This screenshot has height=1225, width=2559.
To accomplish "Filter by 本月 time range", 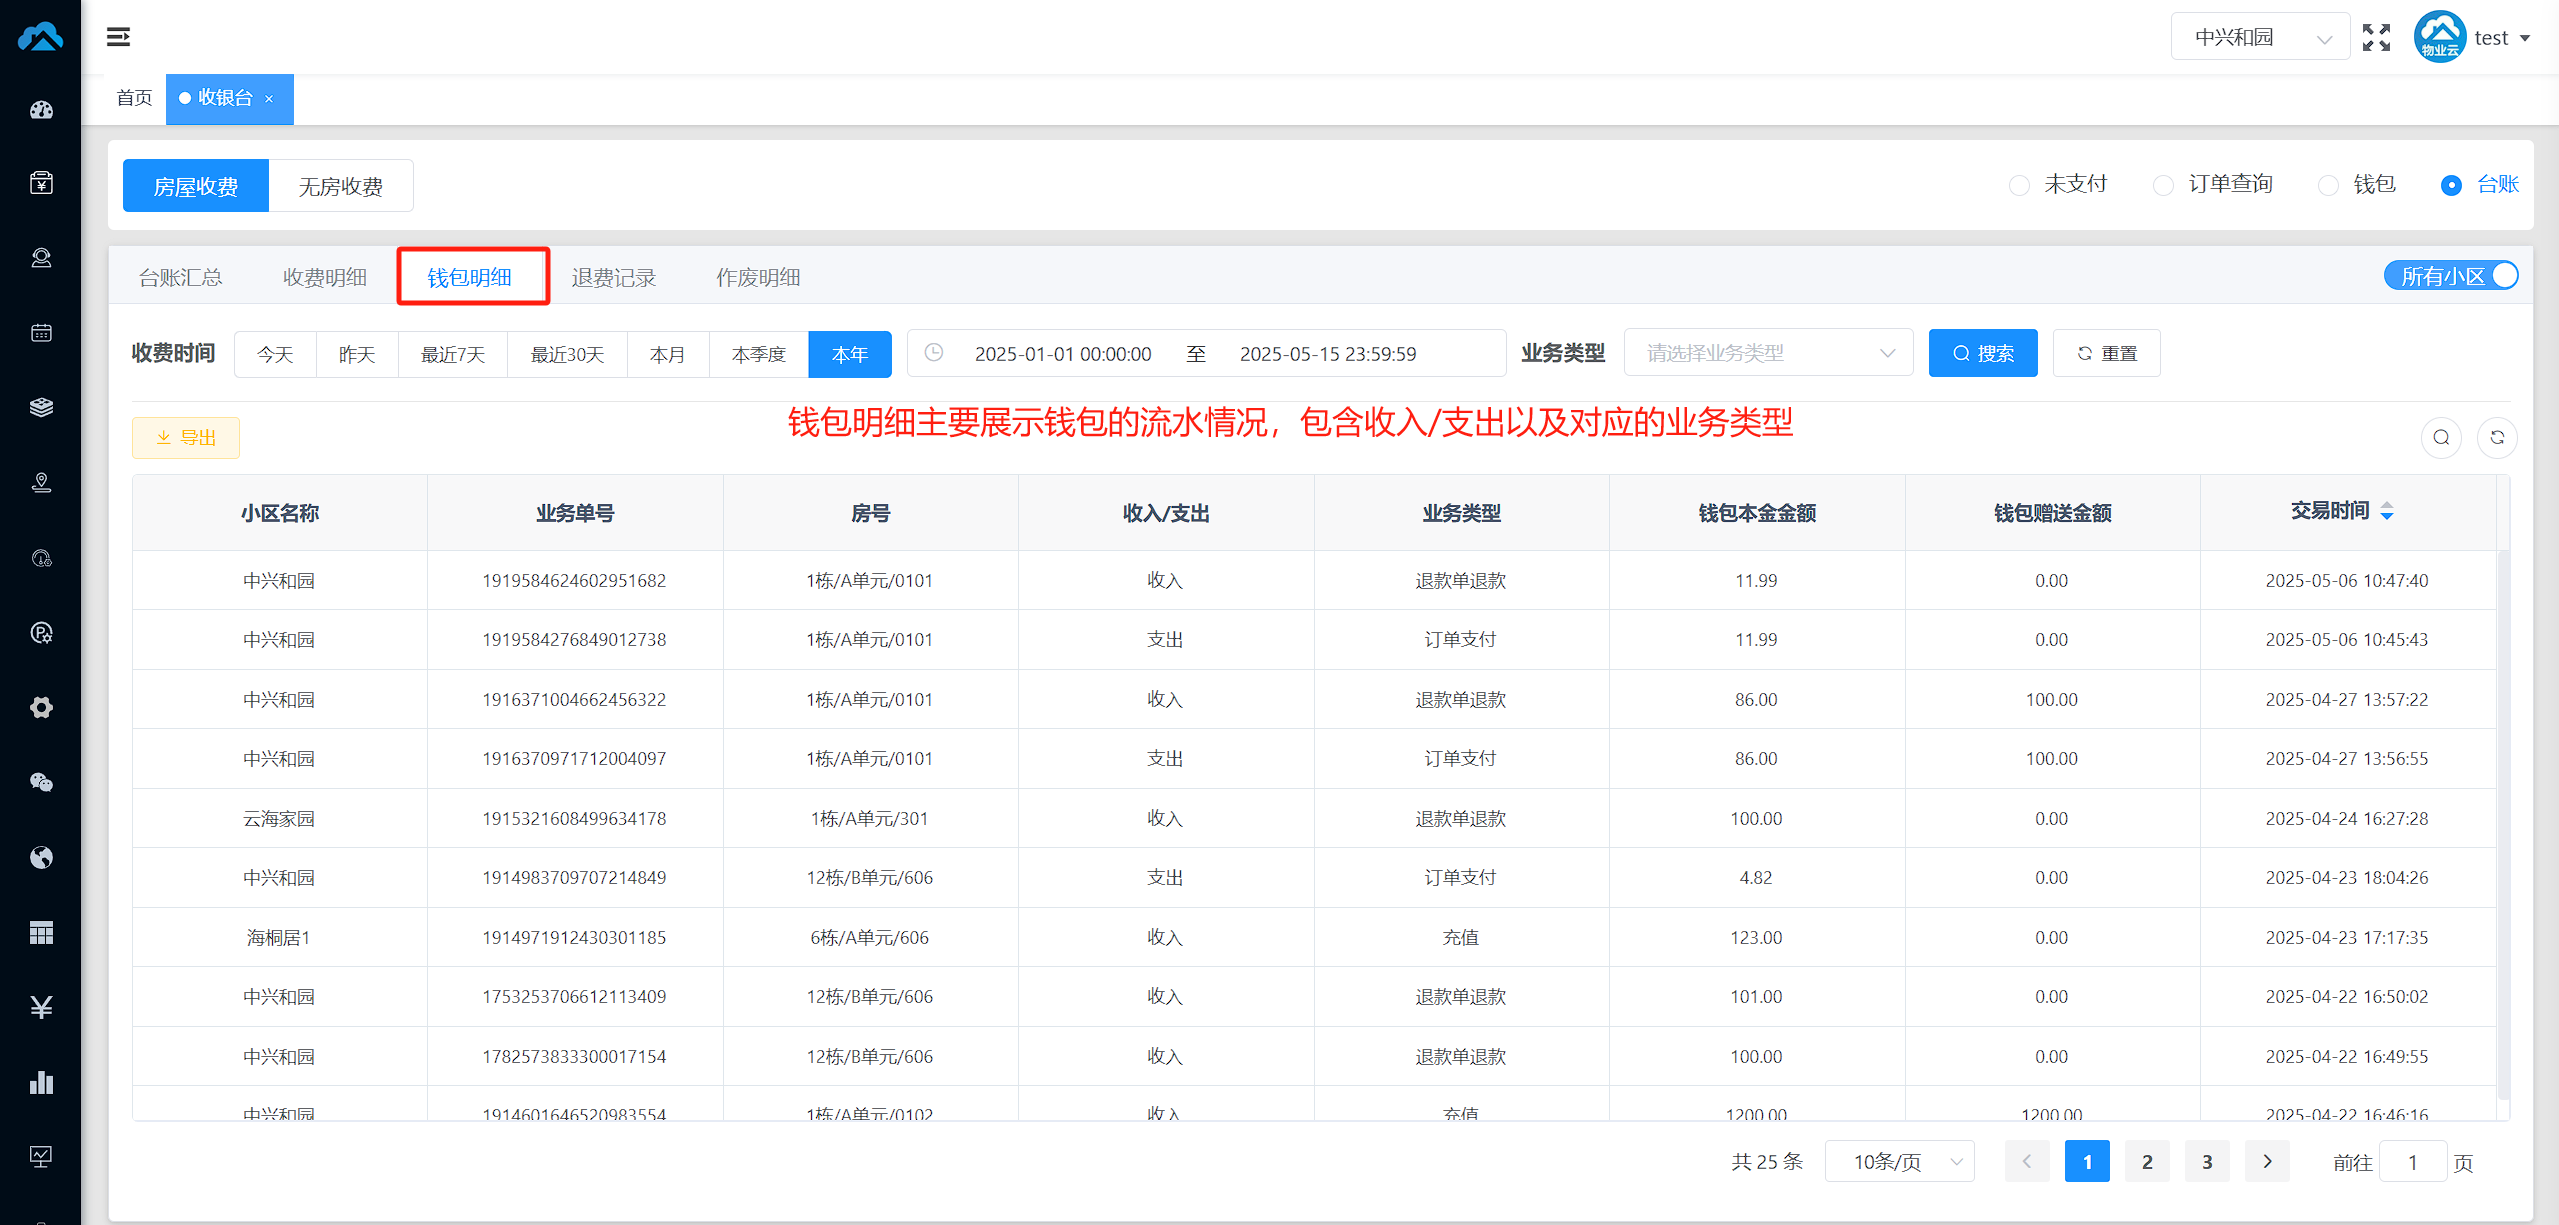I will 668,354.
